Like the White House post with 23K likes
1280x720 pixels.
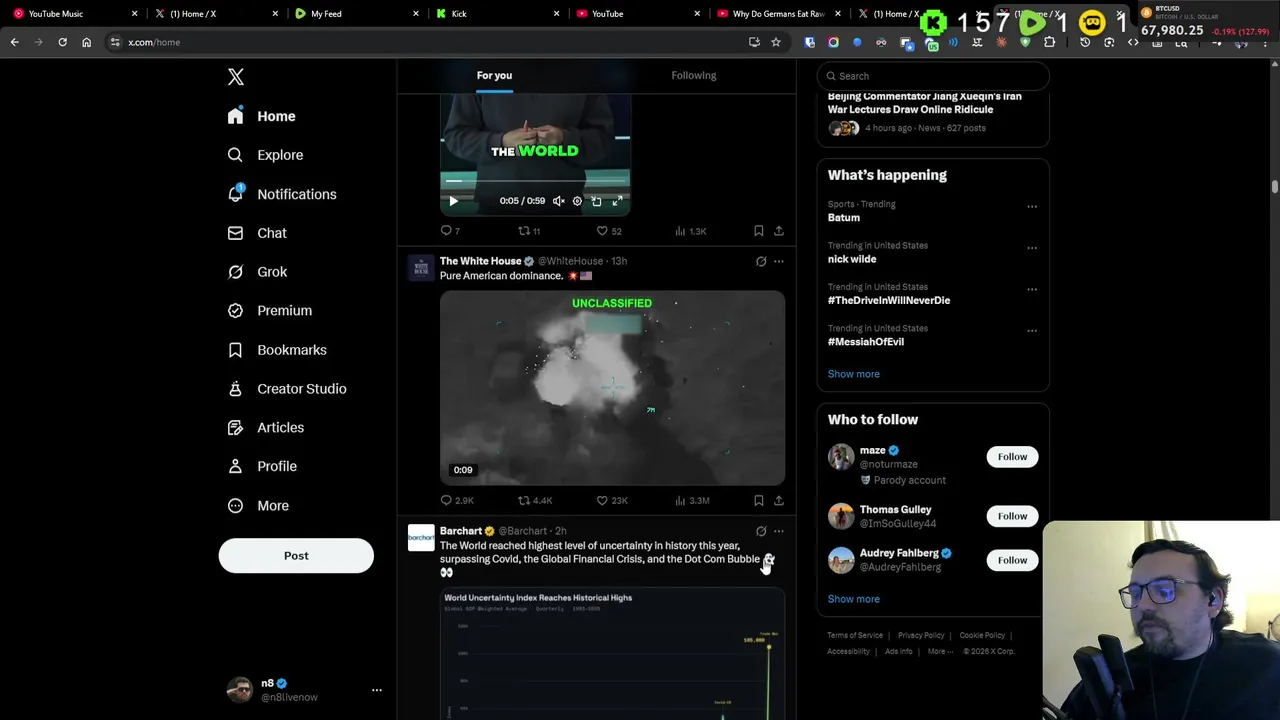[612, 500]
